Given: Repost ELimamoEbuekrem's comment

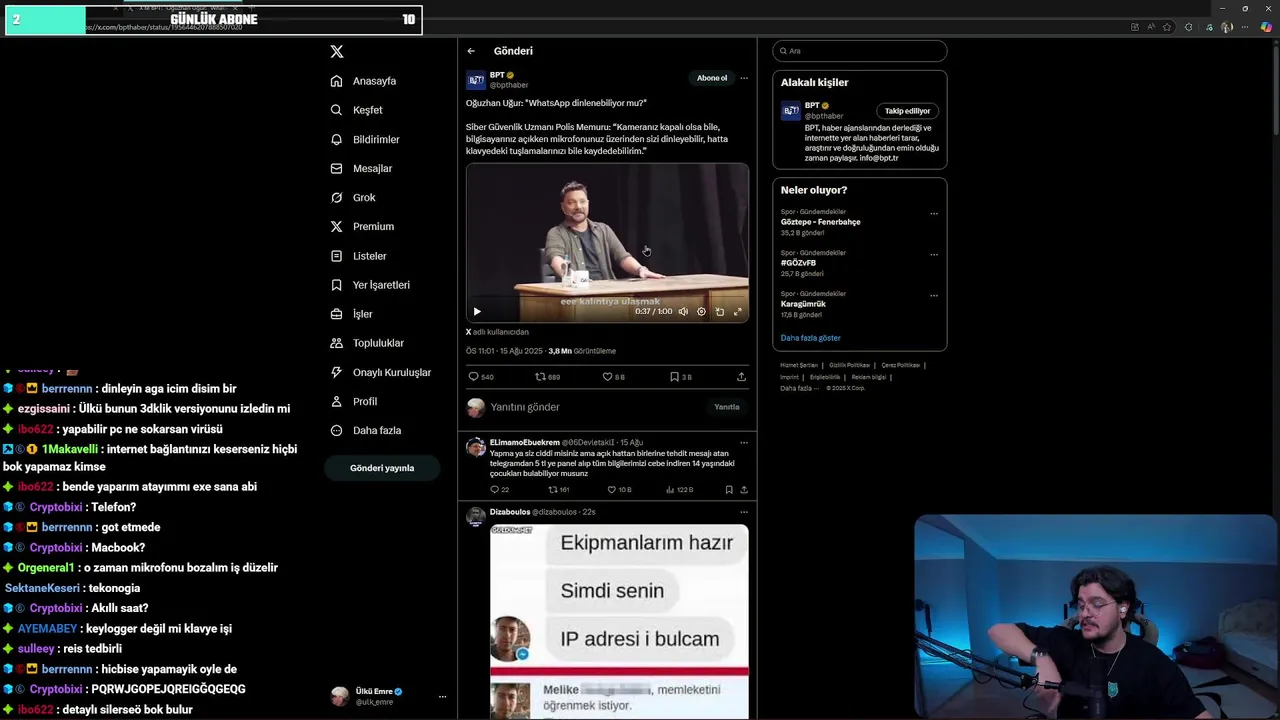Looking at the screenshot, I should [553, 490].
